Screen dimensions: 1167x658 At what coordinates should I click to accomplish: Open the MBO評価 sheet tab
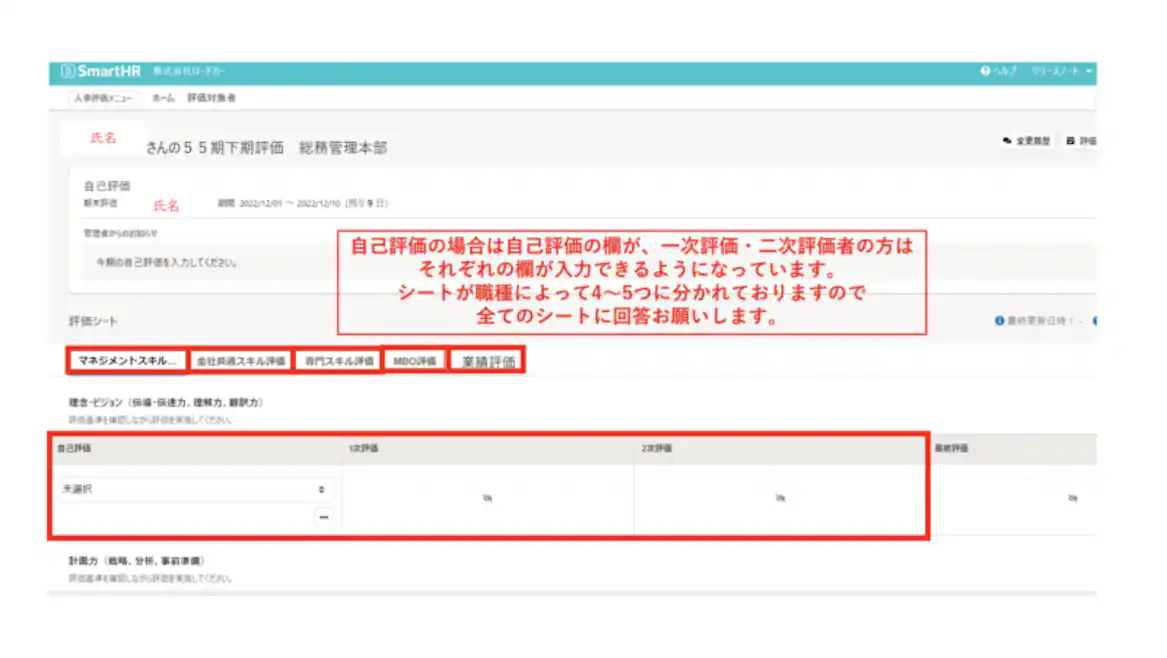click(415, 360)
